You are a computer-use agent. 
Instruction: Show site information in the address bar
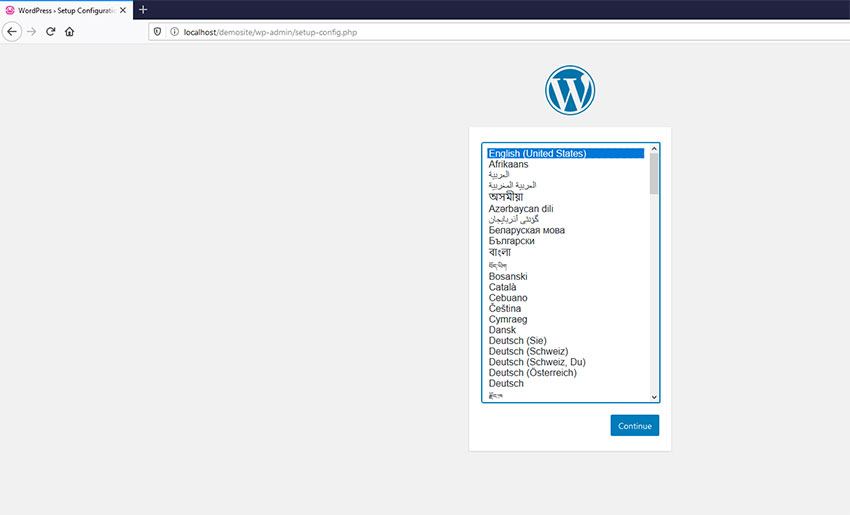pyautogui.click(x=174, y=31)
